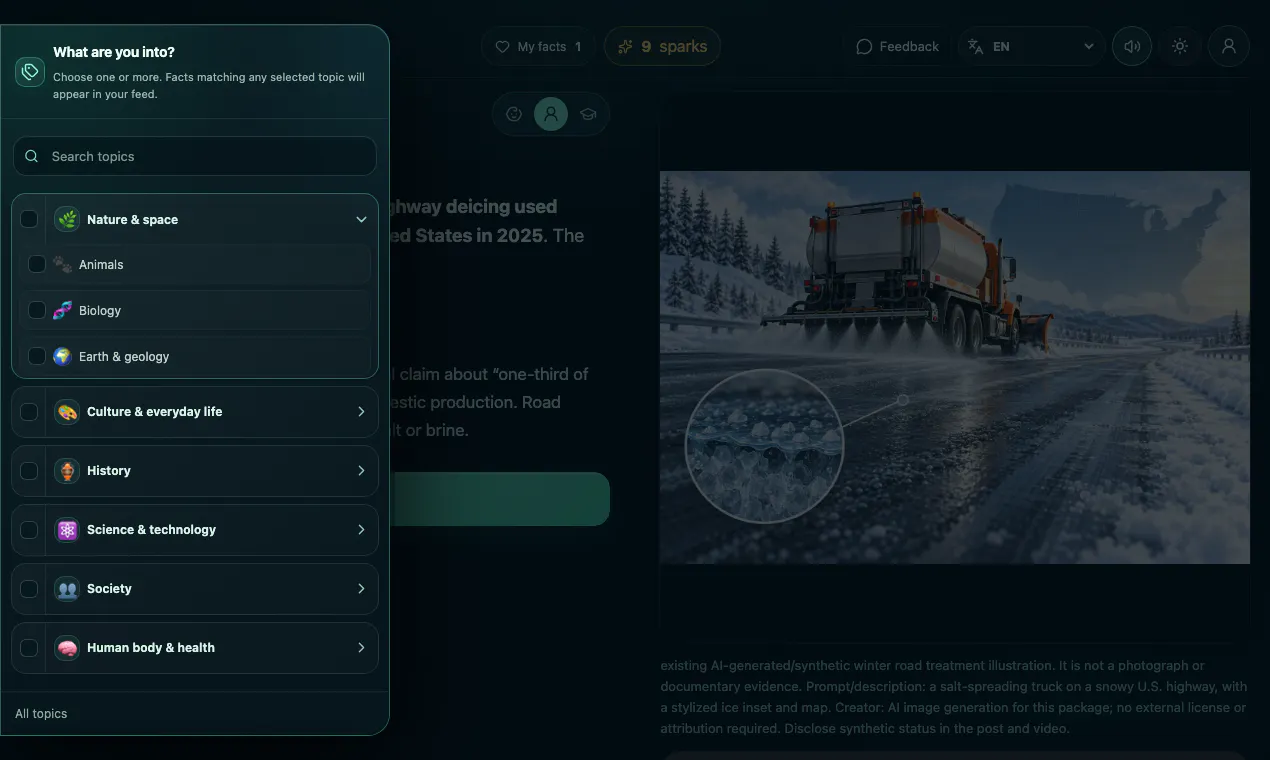Toggle sound with the speaker icon

1132,47
